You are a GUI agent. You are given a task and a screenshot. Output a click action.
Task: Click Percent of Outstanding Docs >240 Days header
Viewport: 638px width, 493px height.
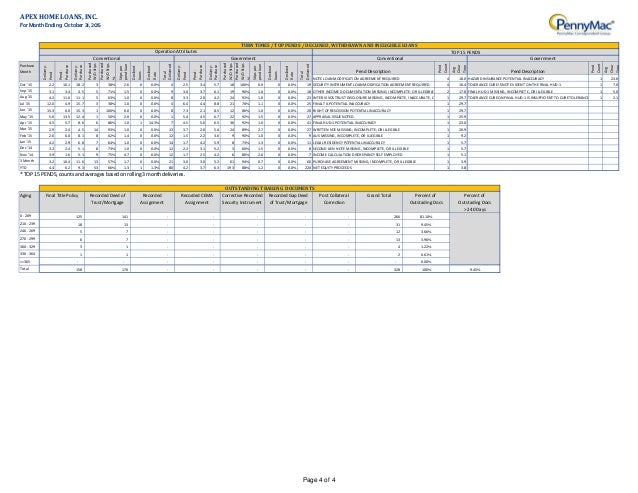(474, 202)
